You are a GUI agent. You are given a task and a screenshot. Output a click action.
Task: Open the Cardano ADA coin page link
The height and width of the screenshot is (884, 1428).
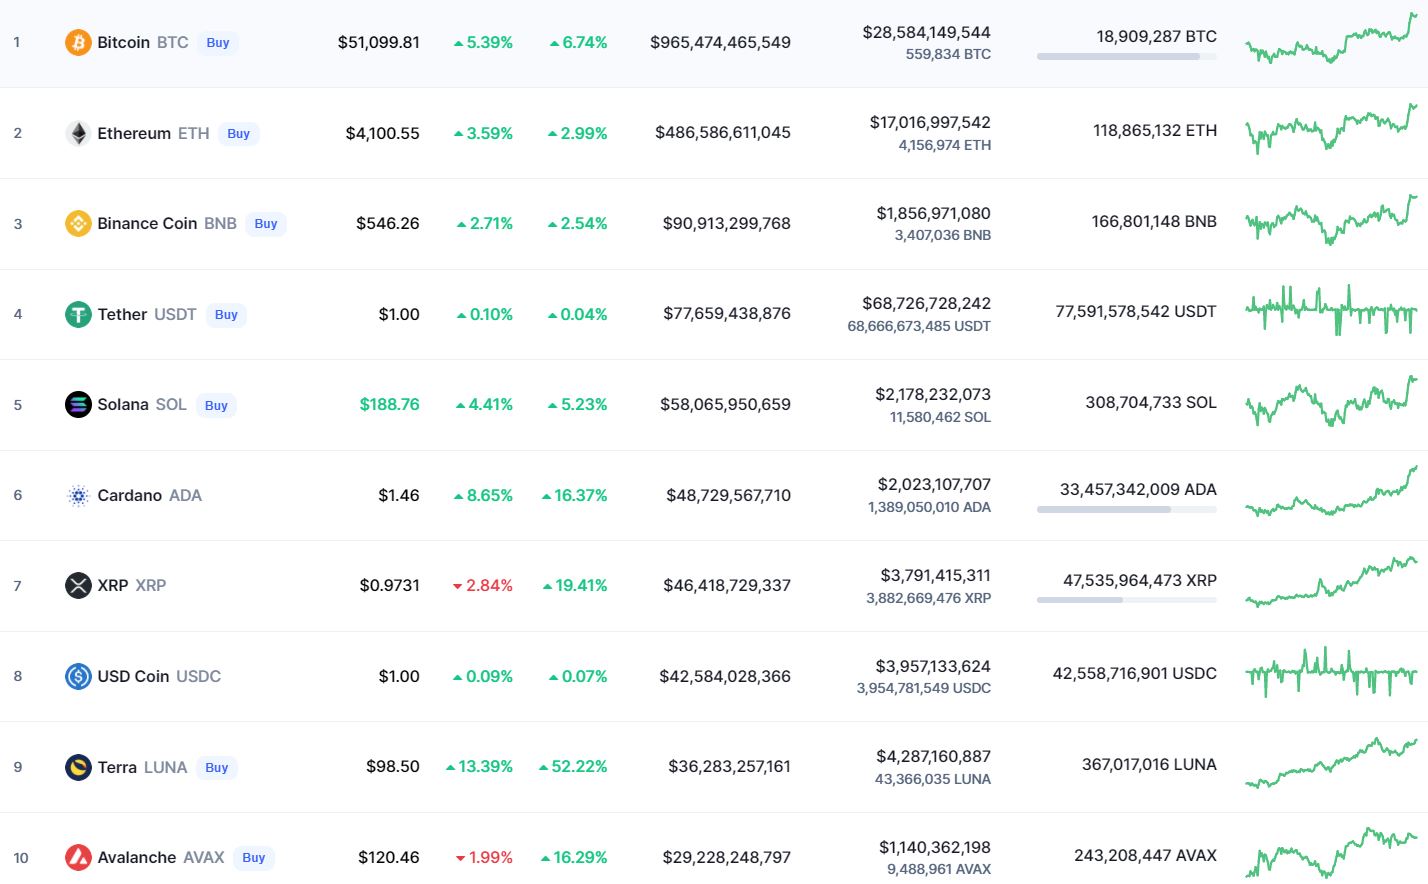149,495
